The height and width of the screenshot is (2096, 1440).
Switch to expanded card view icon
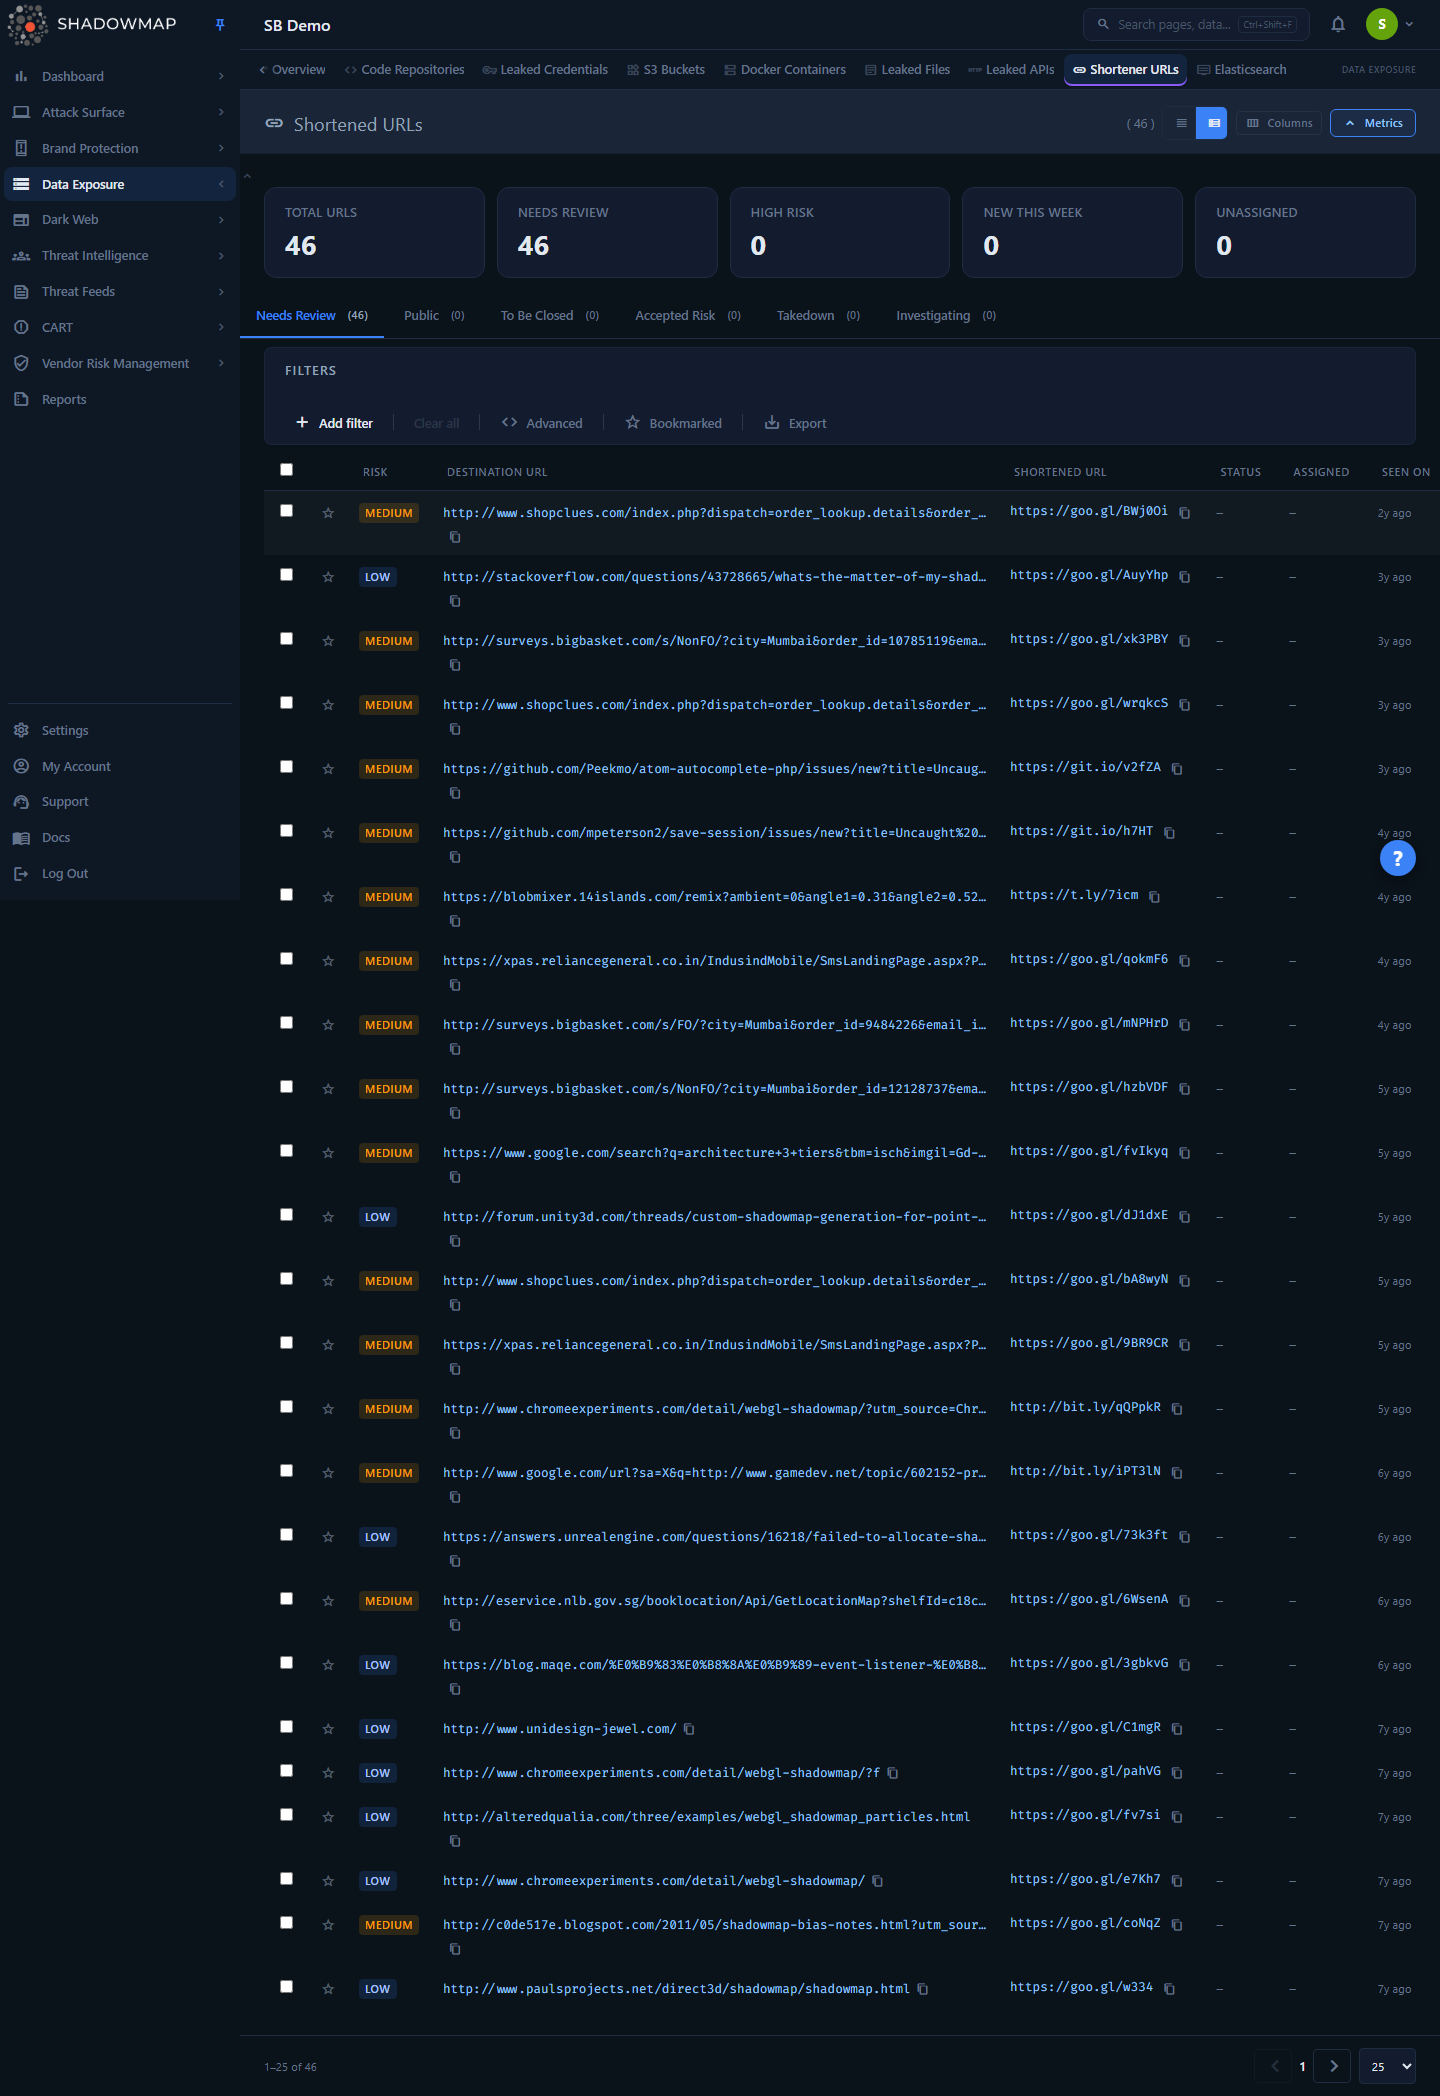[1213, 123]
